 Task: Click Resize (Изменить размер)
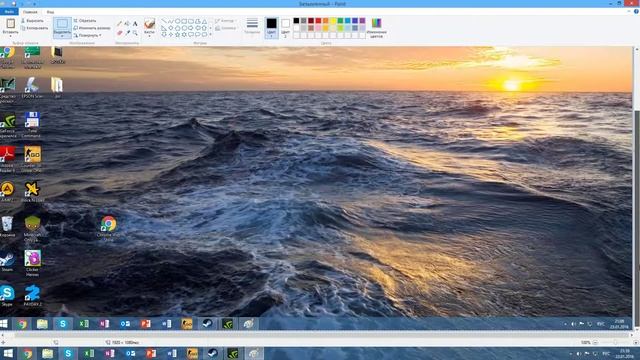[x=92, y=28]
